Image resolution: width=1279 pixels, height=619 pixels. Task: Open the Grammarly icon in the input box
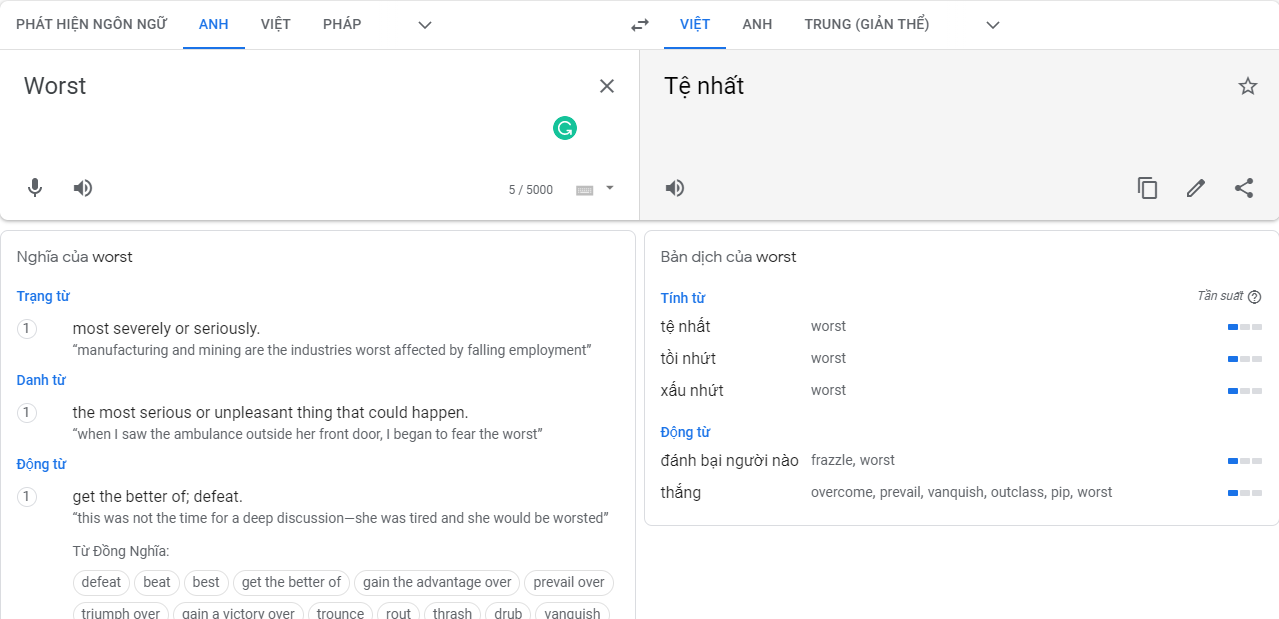click(x=565, y=128)
